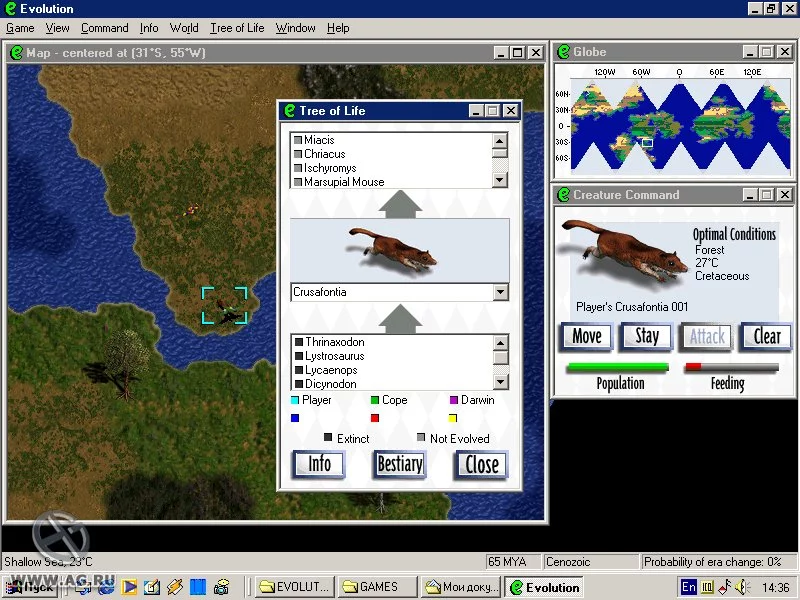Open the EVOLUT... folder taskbar button
This screenshot has width=800, height=600.
coord(295,587)
